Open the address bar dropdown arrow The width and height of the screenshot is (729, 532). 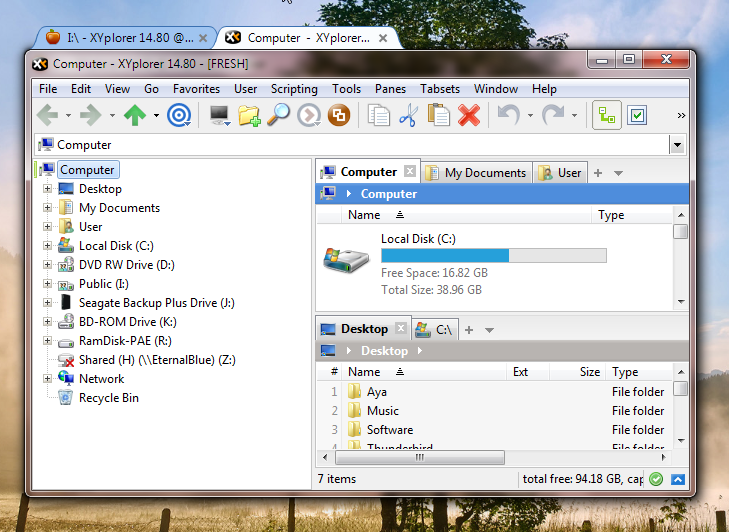point(677,145)
